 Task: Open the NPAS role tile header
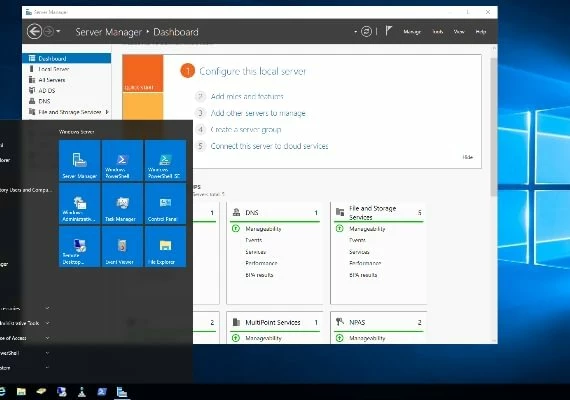378,323
